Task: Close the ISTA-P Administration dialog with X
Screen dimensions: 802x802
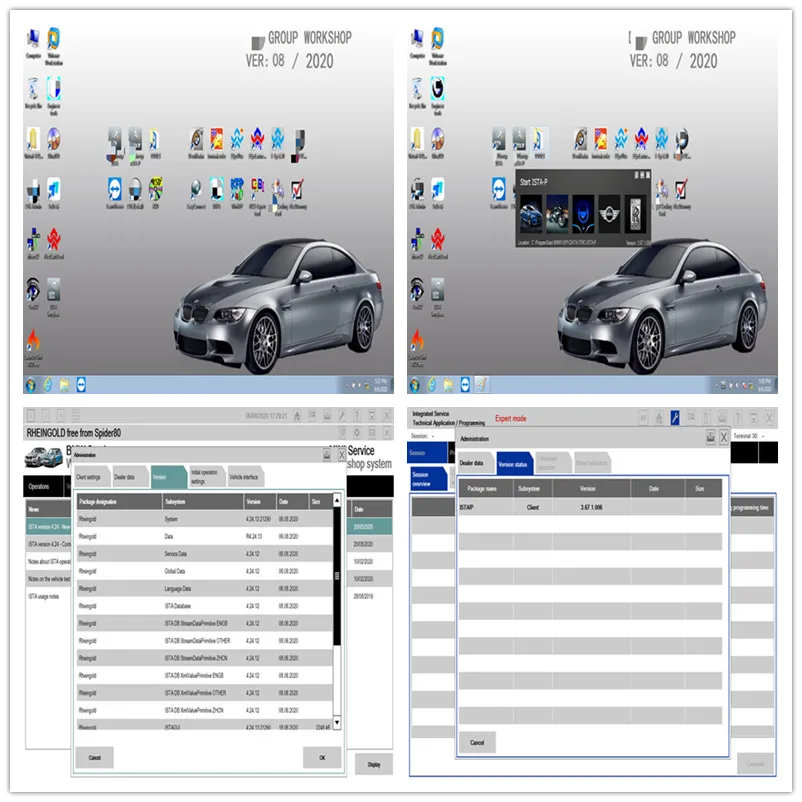Action: point(724,437)
